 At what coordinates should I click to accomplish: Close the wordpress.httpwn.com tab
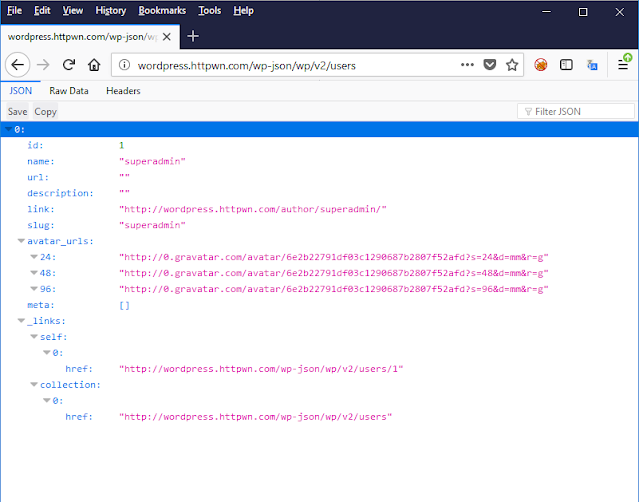tap(167, 37)
